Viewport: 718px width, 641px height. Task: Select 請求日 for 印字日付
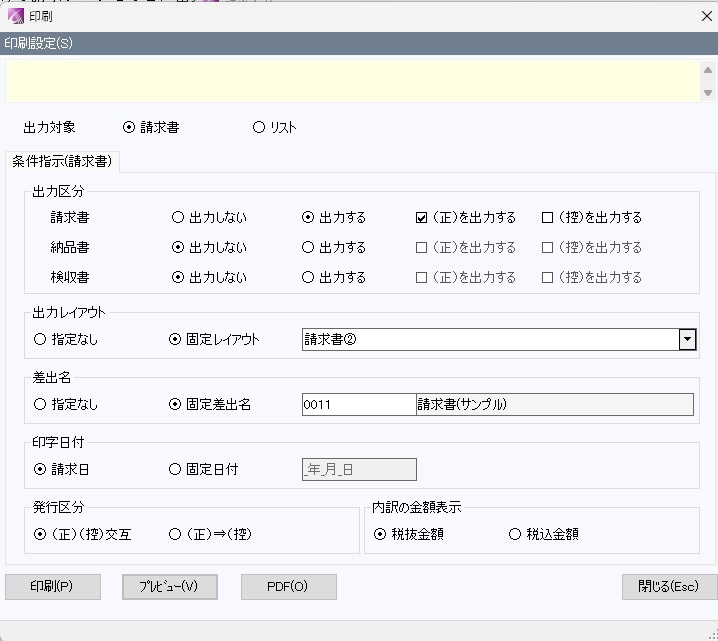[x=61, y=469]
